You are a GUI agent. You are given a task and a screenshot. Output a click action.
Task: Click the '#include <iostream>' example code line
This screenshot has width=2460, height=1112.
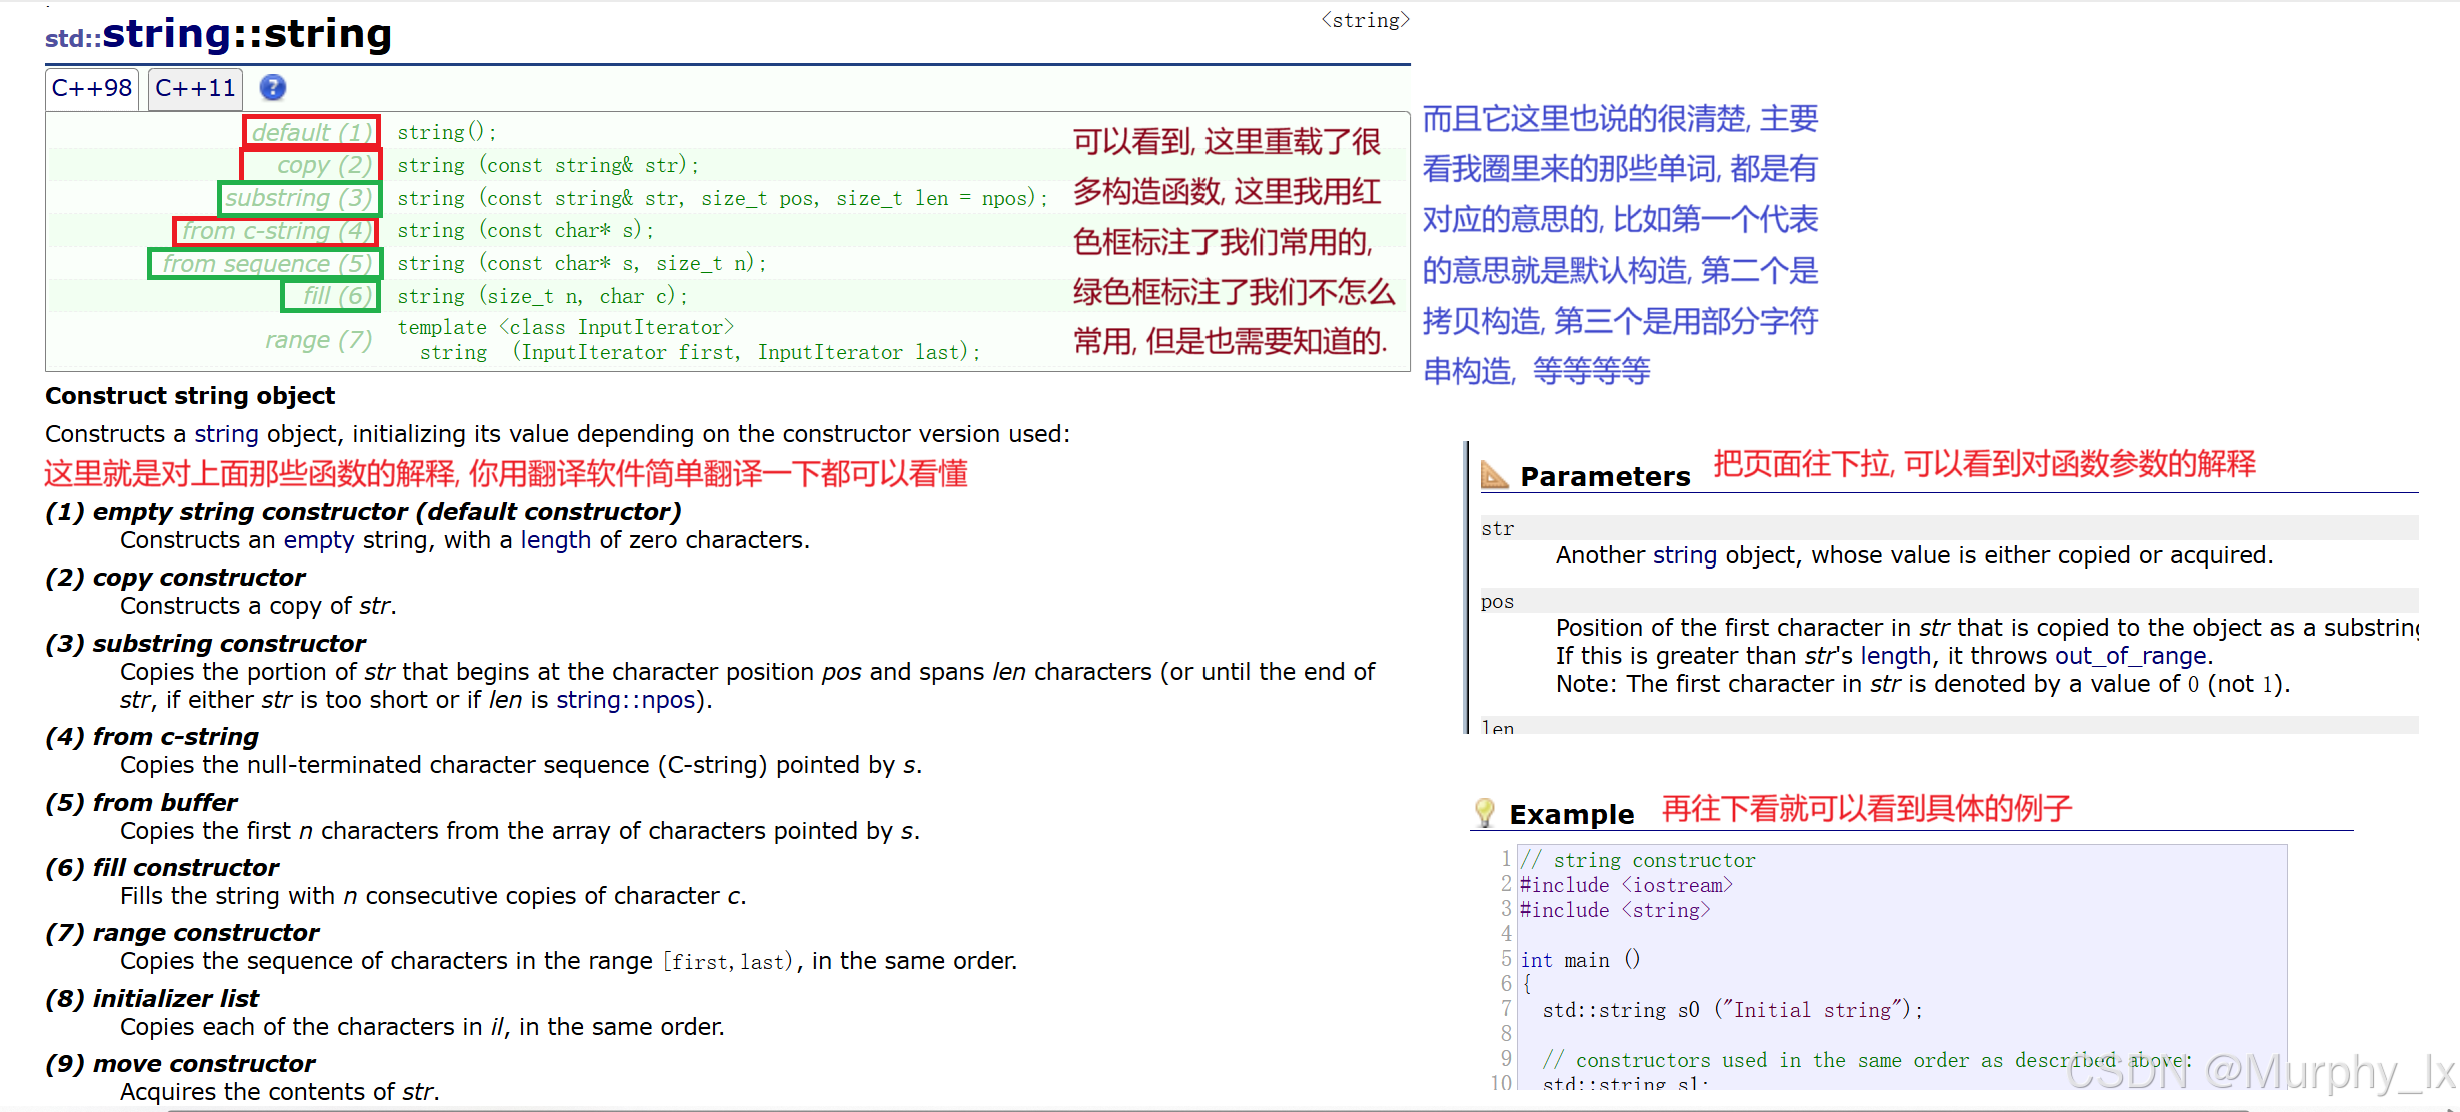click(1625, 885)
